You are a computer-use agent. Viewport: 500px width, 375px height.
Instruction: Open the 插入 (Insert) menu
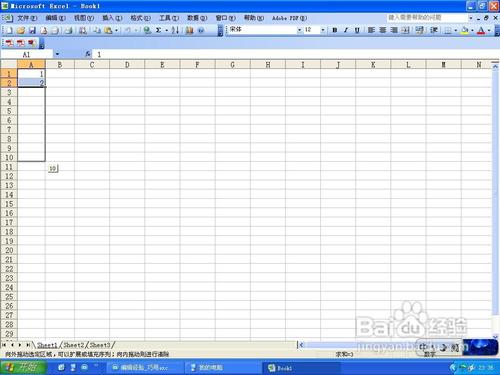pyautogui.click(x=112, y=18)
